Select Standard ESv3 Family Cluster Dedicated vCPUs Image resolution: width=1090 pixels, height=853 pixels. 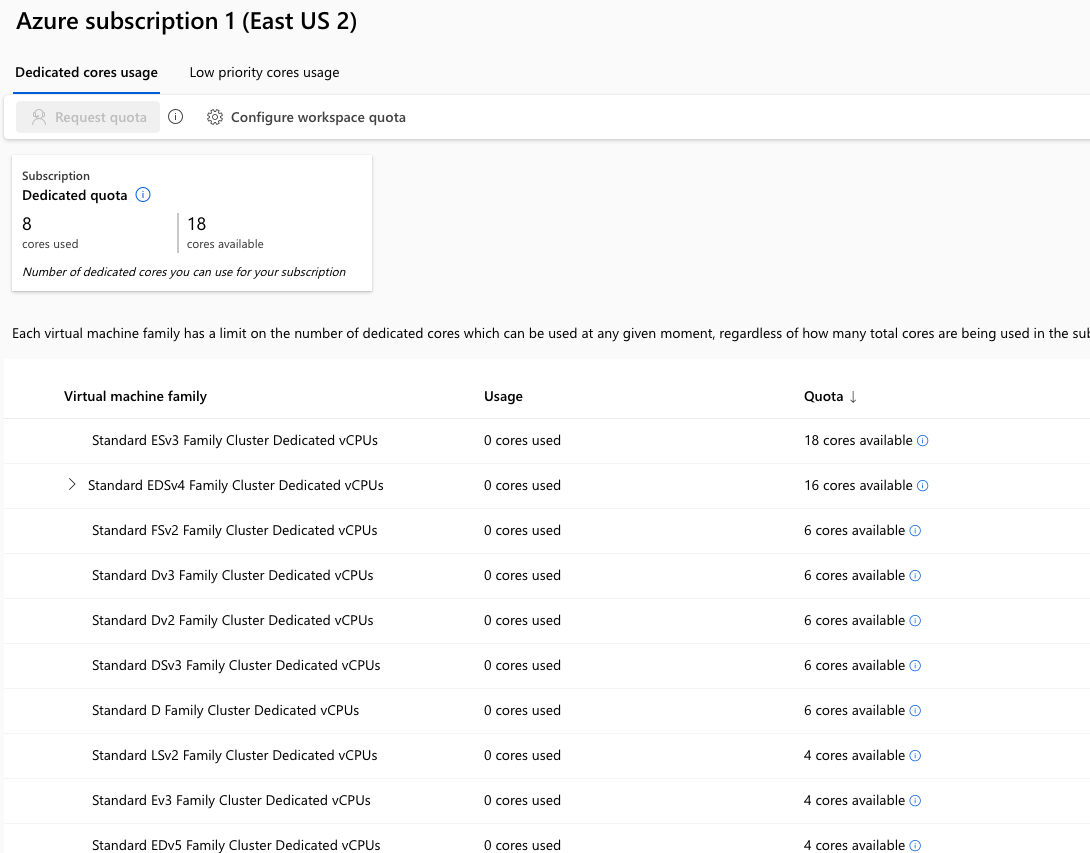tap(235, 440)
